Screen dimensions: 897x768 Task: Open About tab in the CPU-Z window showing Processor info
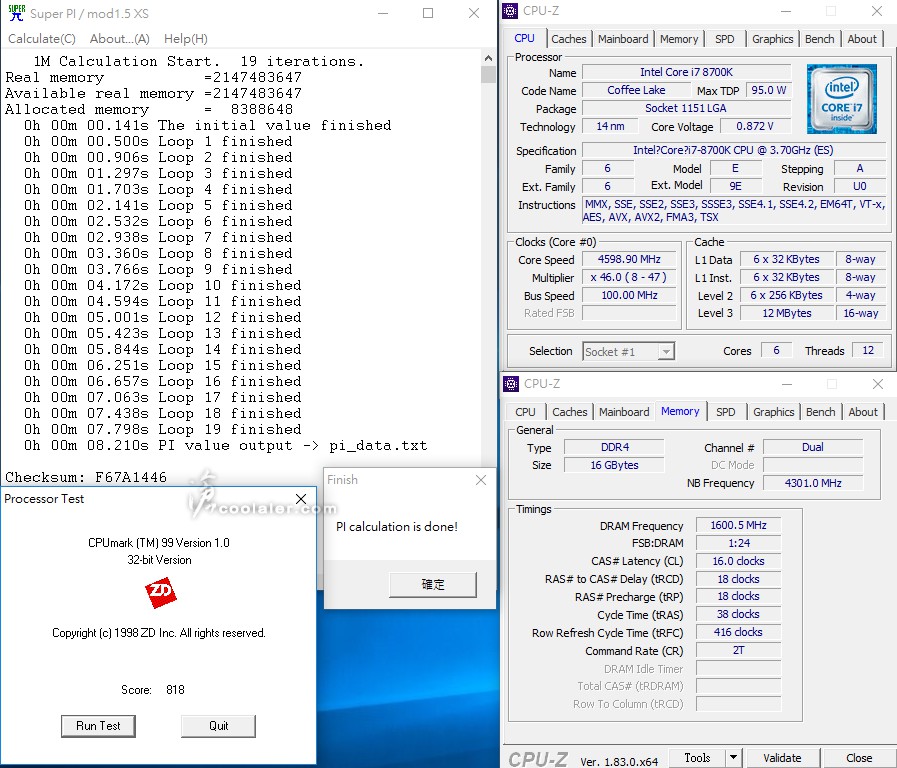[x=862, y=39]
